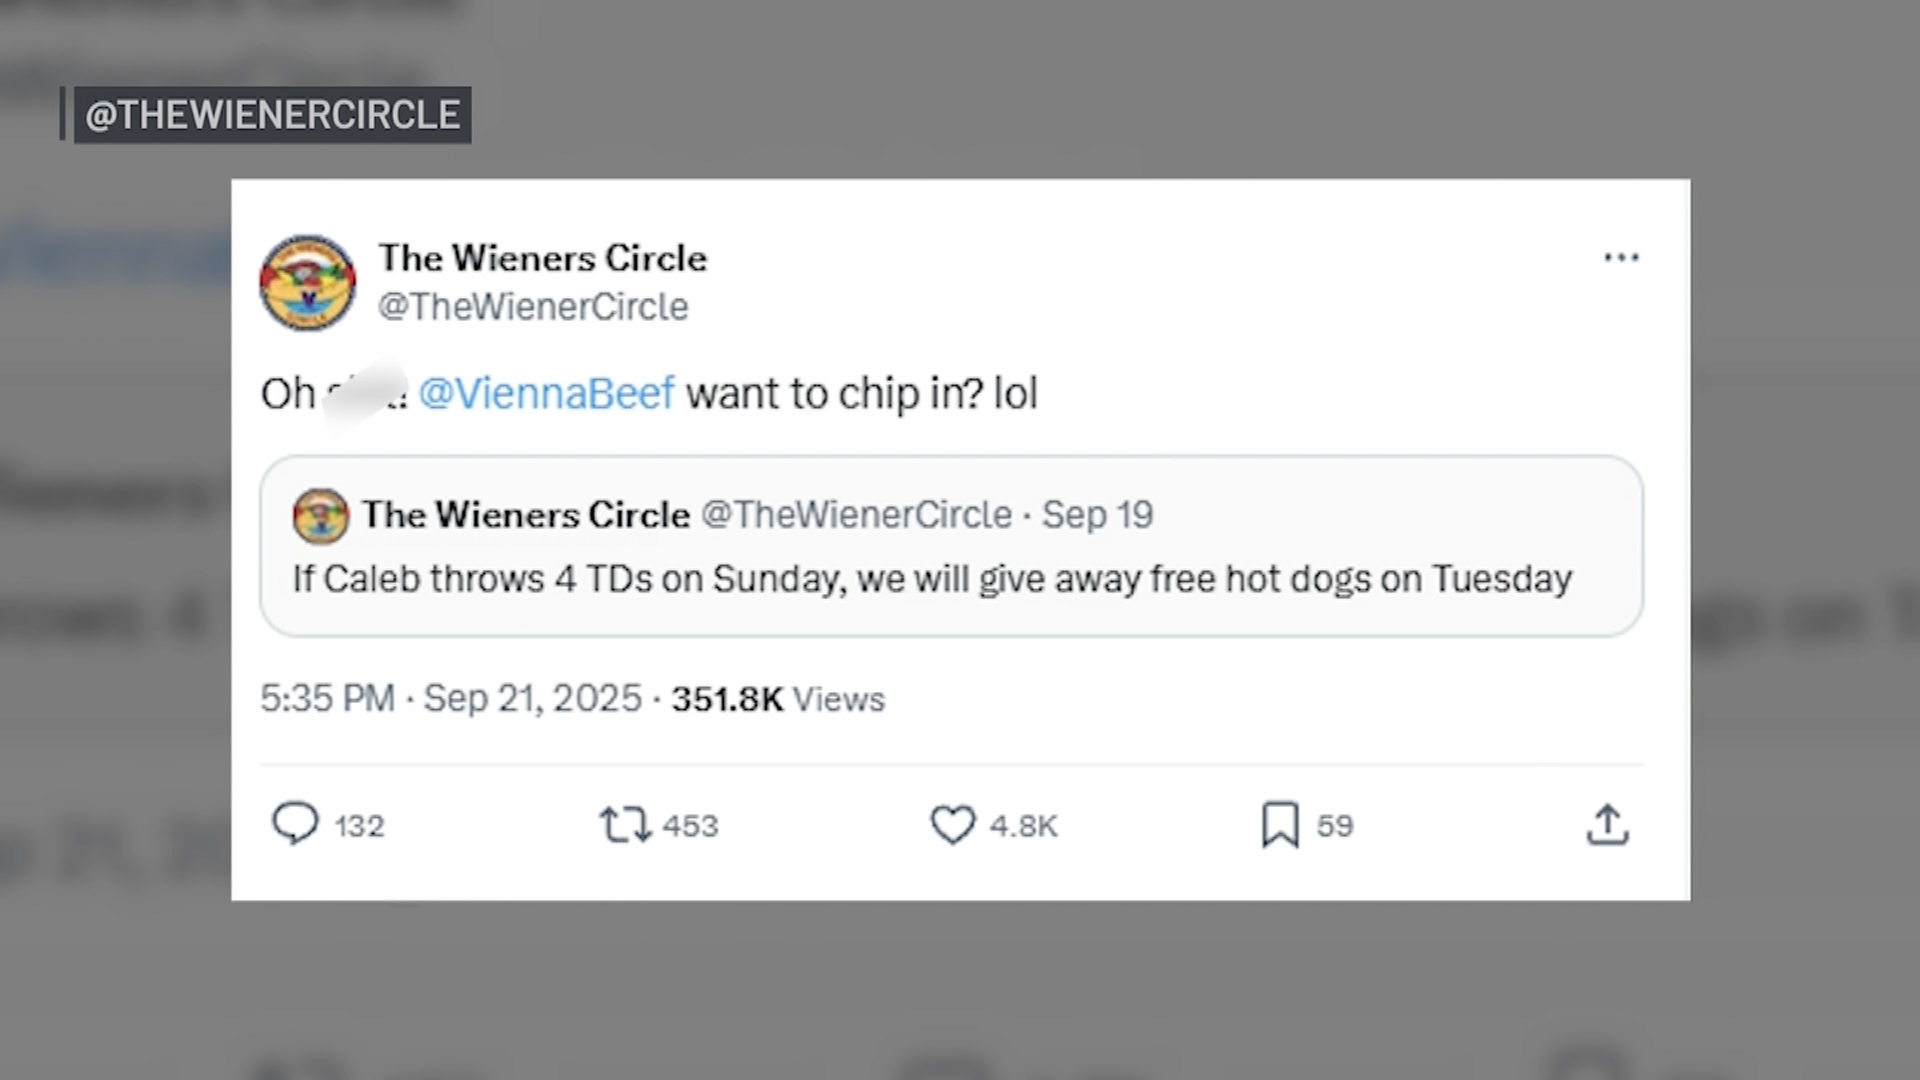Click The Wieners Circle display name
The height and width of the screenshot is (1080, 1920).
542,258
